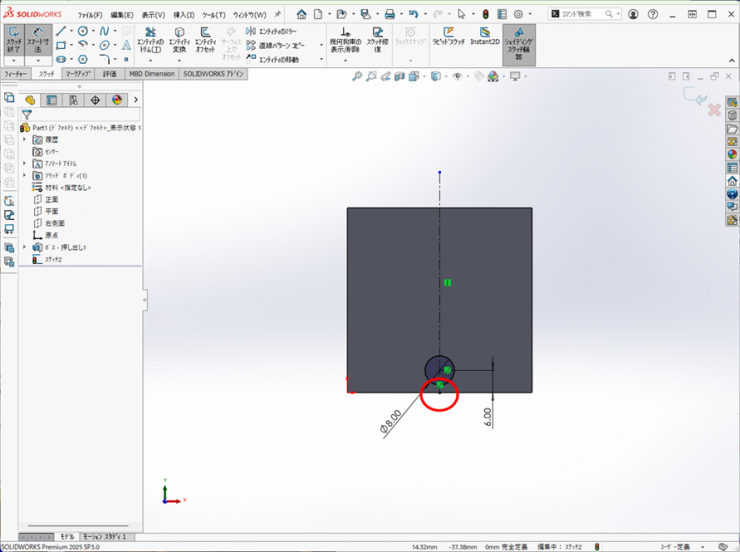Click the rebuild traffic light icon
The image size is (740, 552).
486,14
